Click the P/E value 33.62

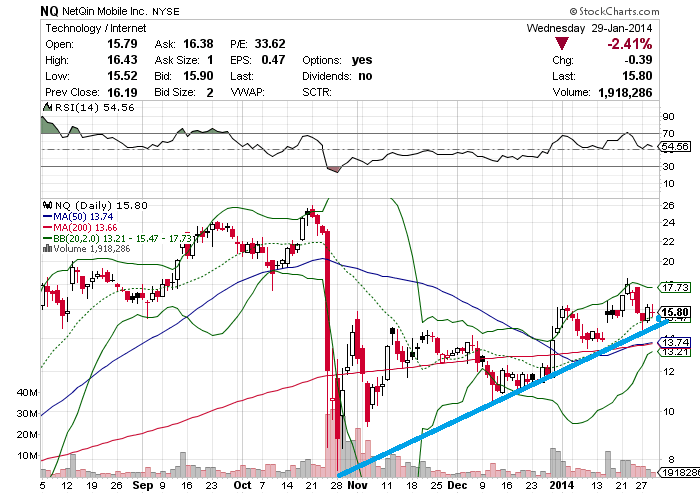pos(270,44)
